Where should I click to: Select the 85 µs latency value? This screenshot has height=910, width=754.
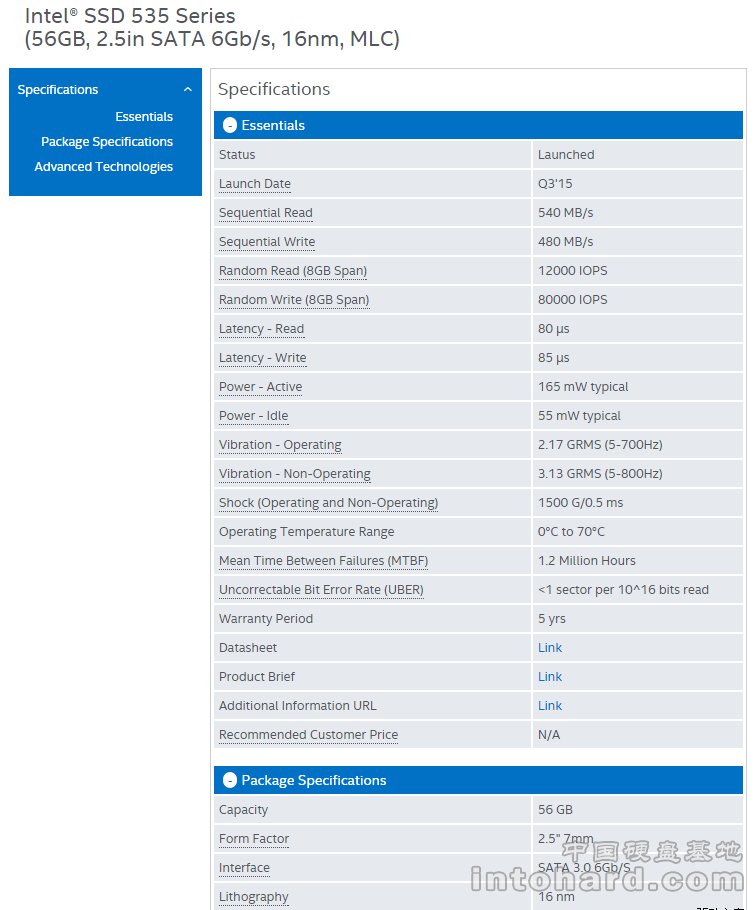click(x=553, y=358)
